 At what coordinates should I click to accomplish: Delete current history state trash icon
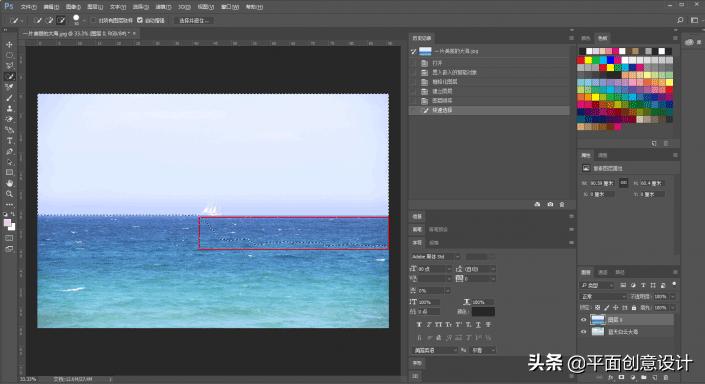coord(562,205)
